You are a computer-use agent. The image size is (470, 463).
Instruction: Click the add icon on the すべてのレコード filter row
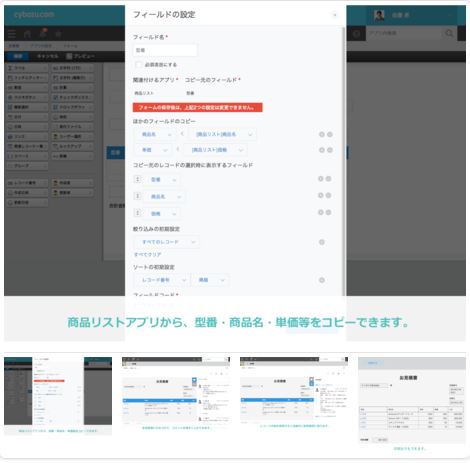(322, 242)
